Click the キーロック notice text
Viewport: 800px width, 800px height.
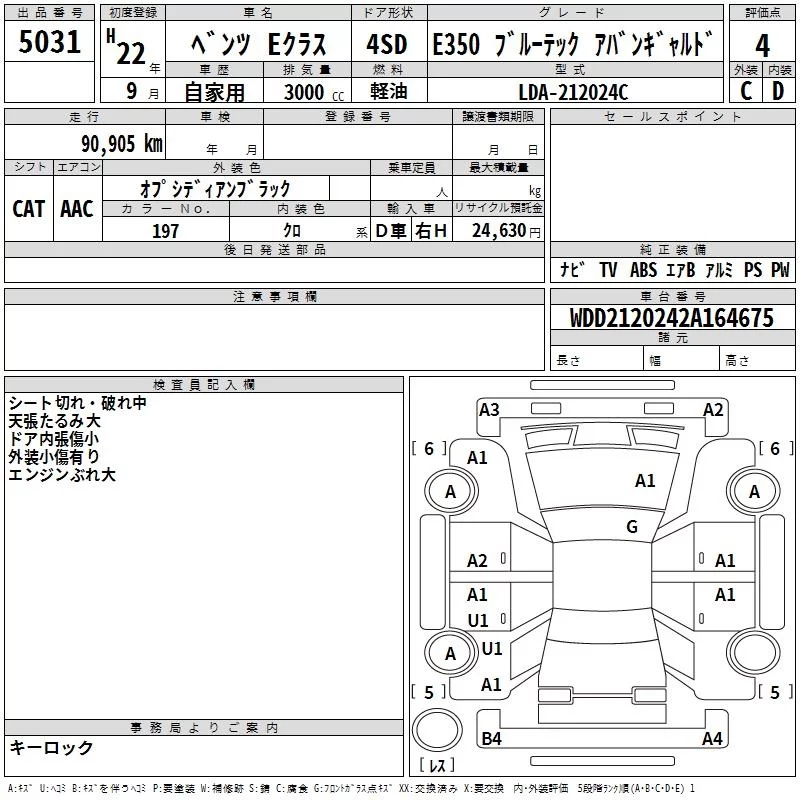[52, 748]
